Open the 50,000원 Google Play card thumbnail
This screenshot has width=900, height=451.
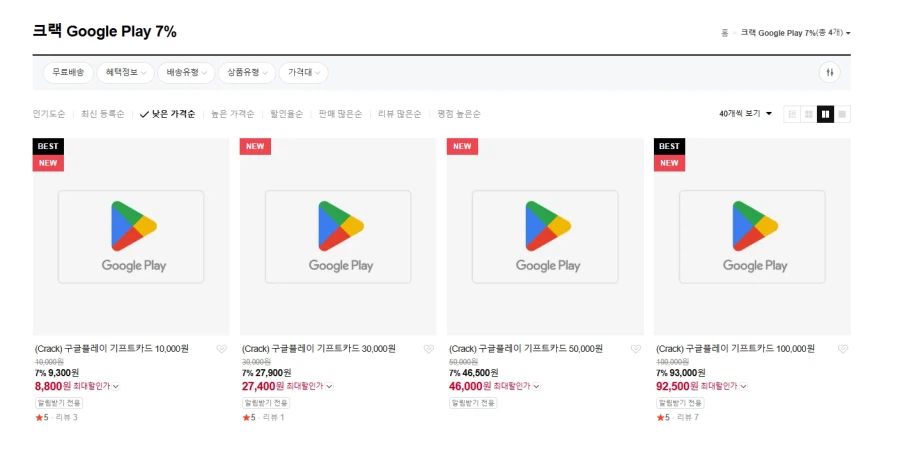[x=545, y=236]
